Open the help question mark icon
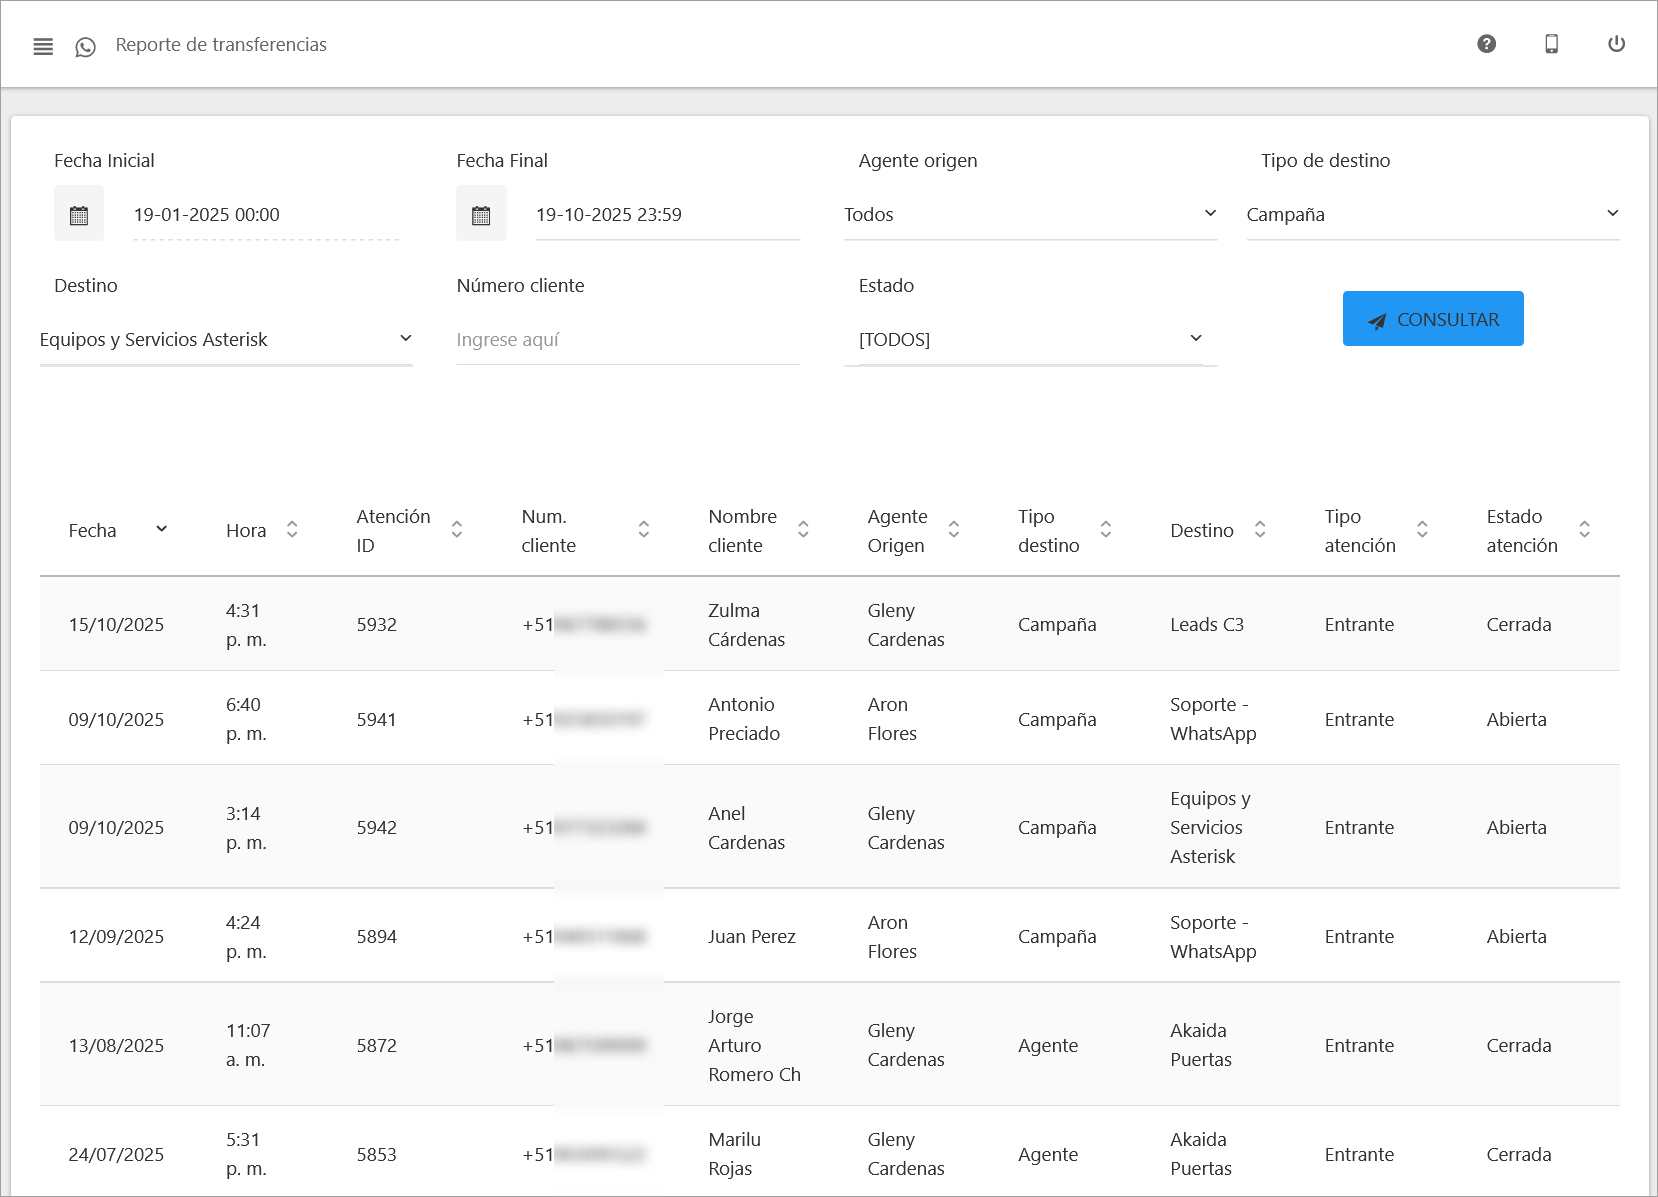 [x=1486, y=44]
